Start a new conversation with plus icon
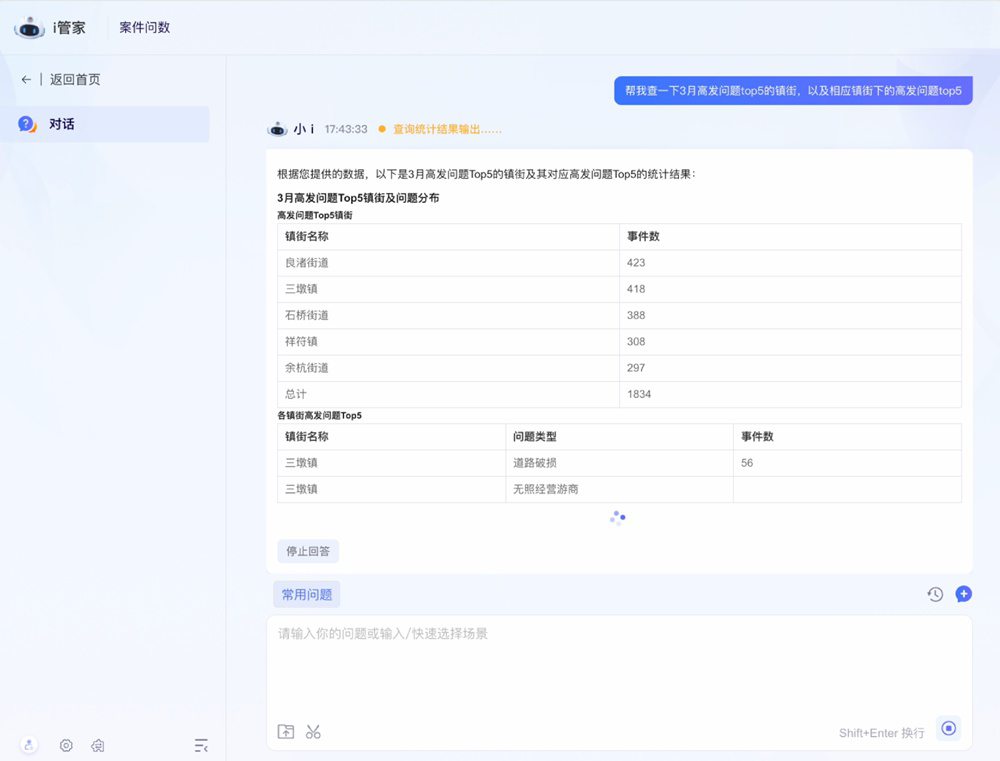Screen dimensions: 1000x761 964,594
